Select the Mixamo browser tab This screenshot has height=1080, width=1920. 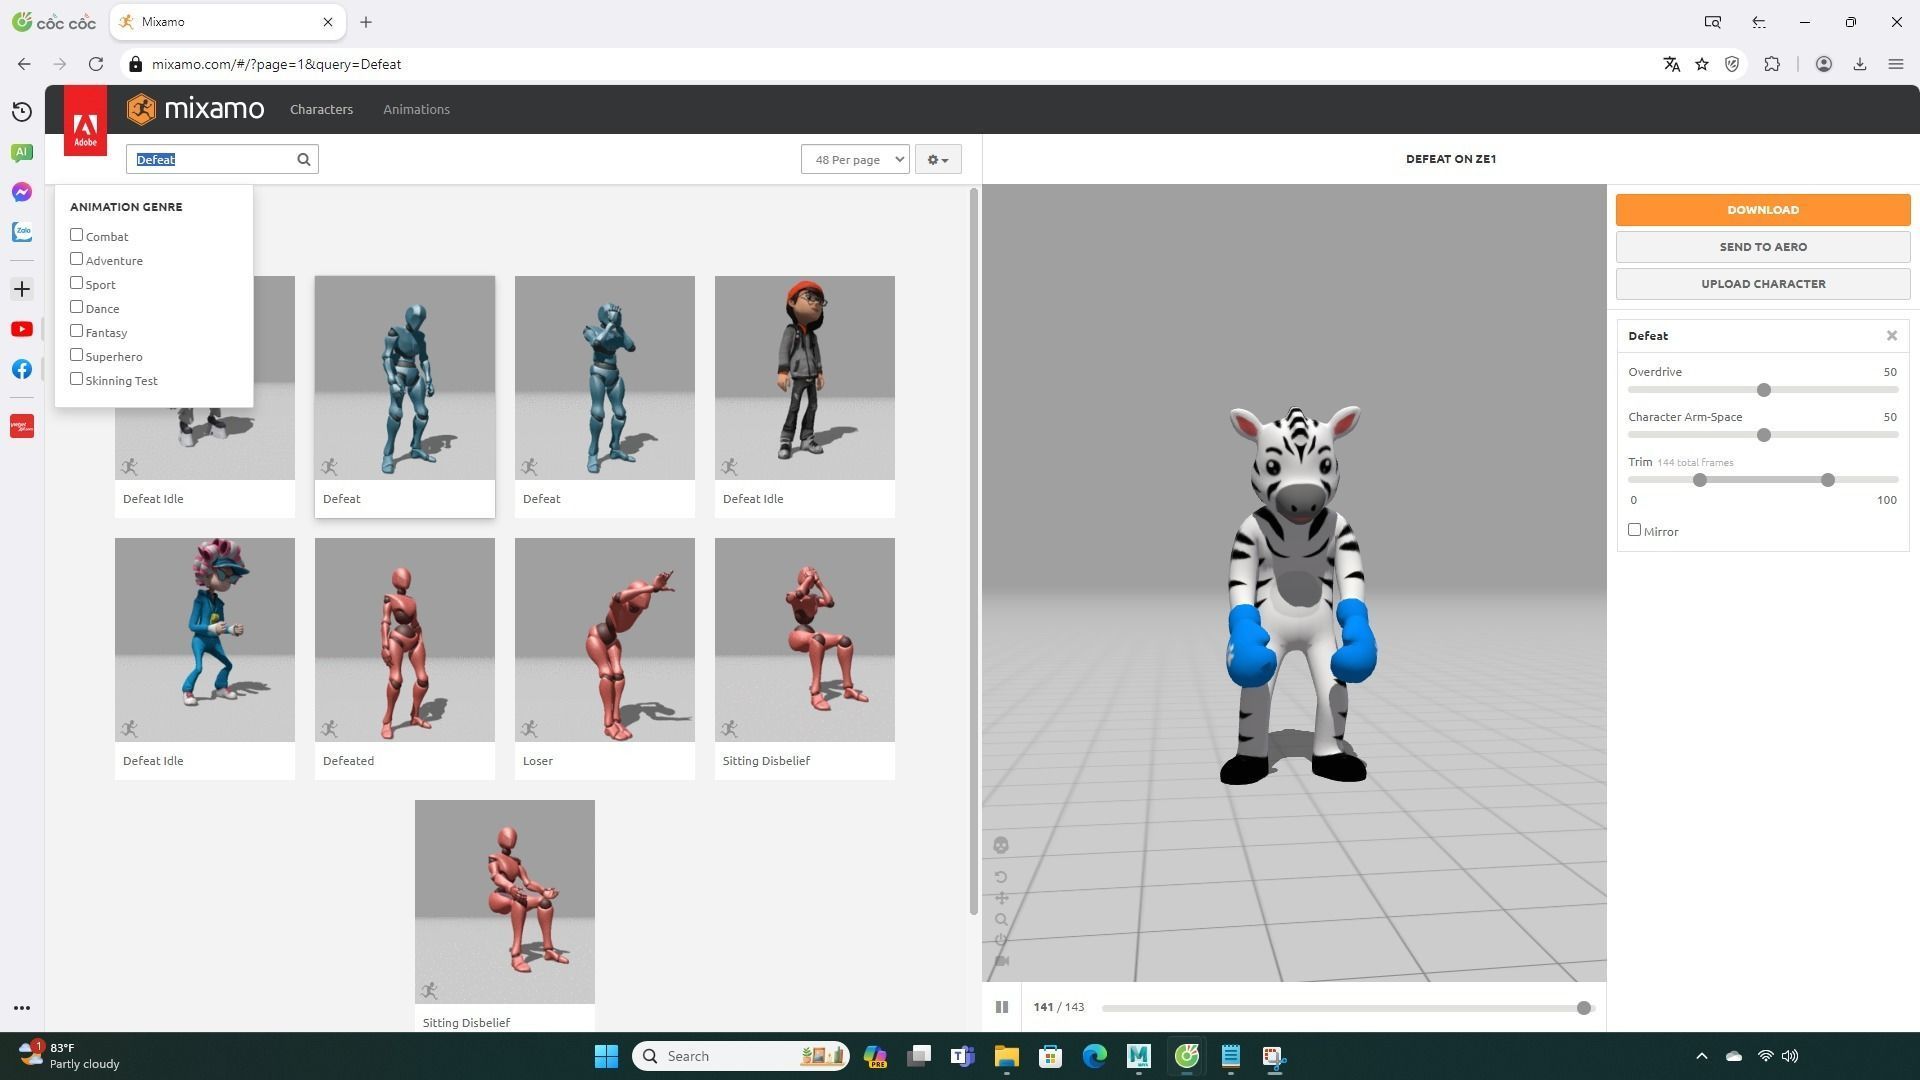[228, 22]
